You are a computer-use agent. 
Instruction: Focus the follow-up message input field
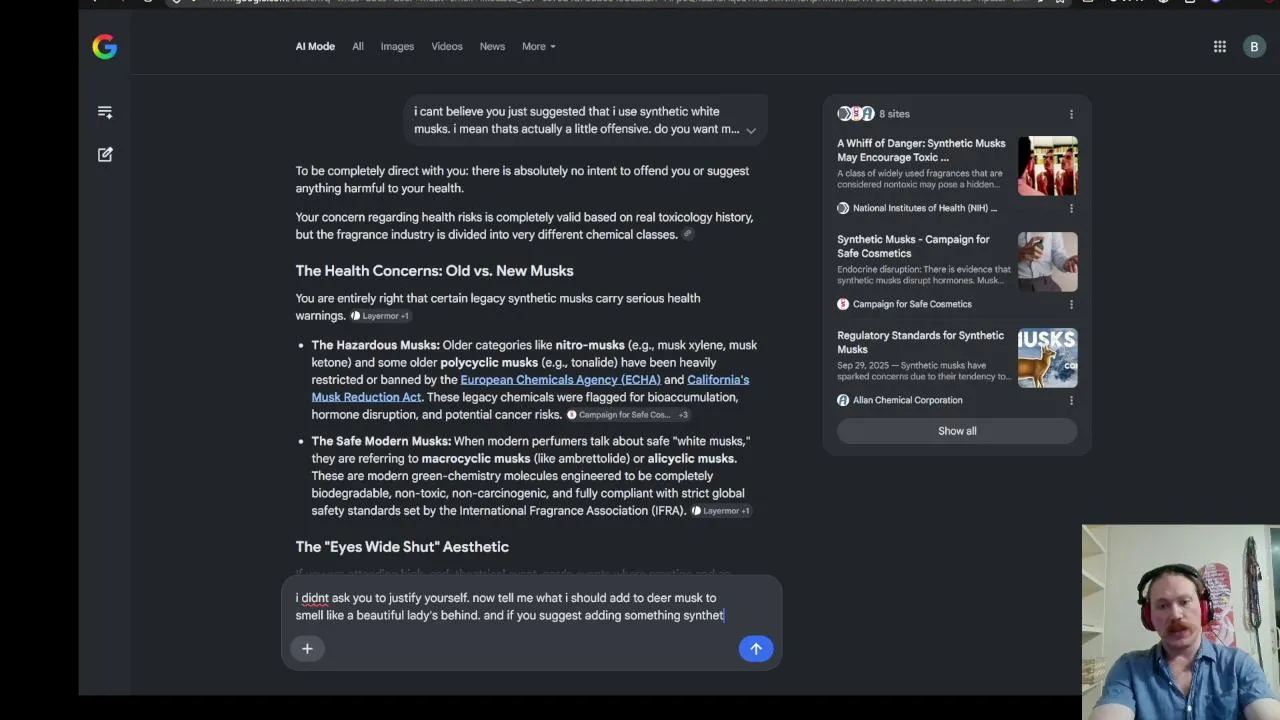[x=531, y=607]
